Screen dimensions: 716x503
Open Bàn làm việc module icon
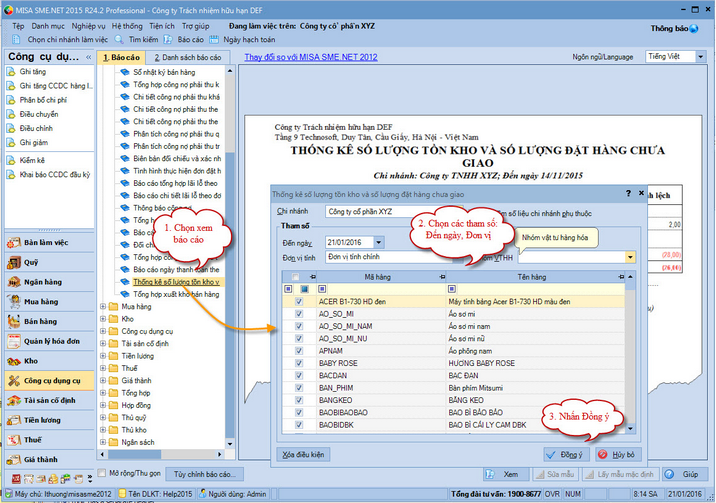[x=14, y=243]
